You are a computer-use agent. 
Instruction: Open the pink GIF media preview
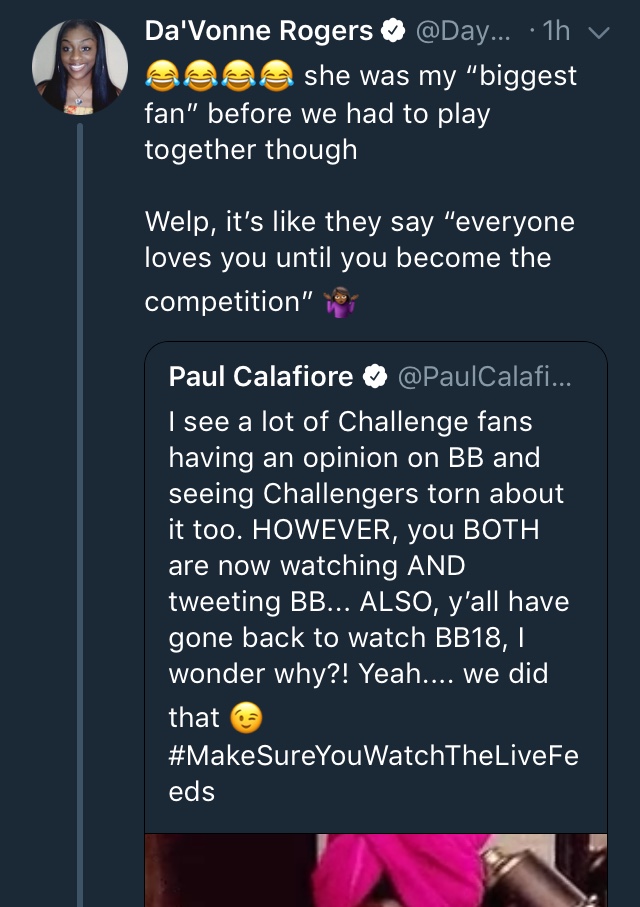(x=376, y=870)
